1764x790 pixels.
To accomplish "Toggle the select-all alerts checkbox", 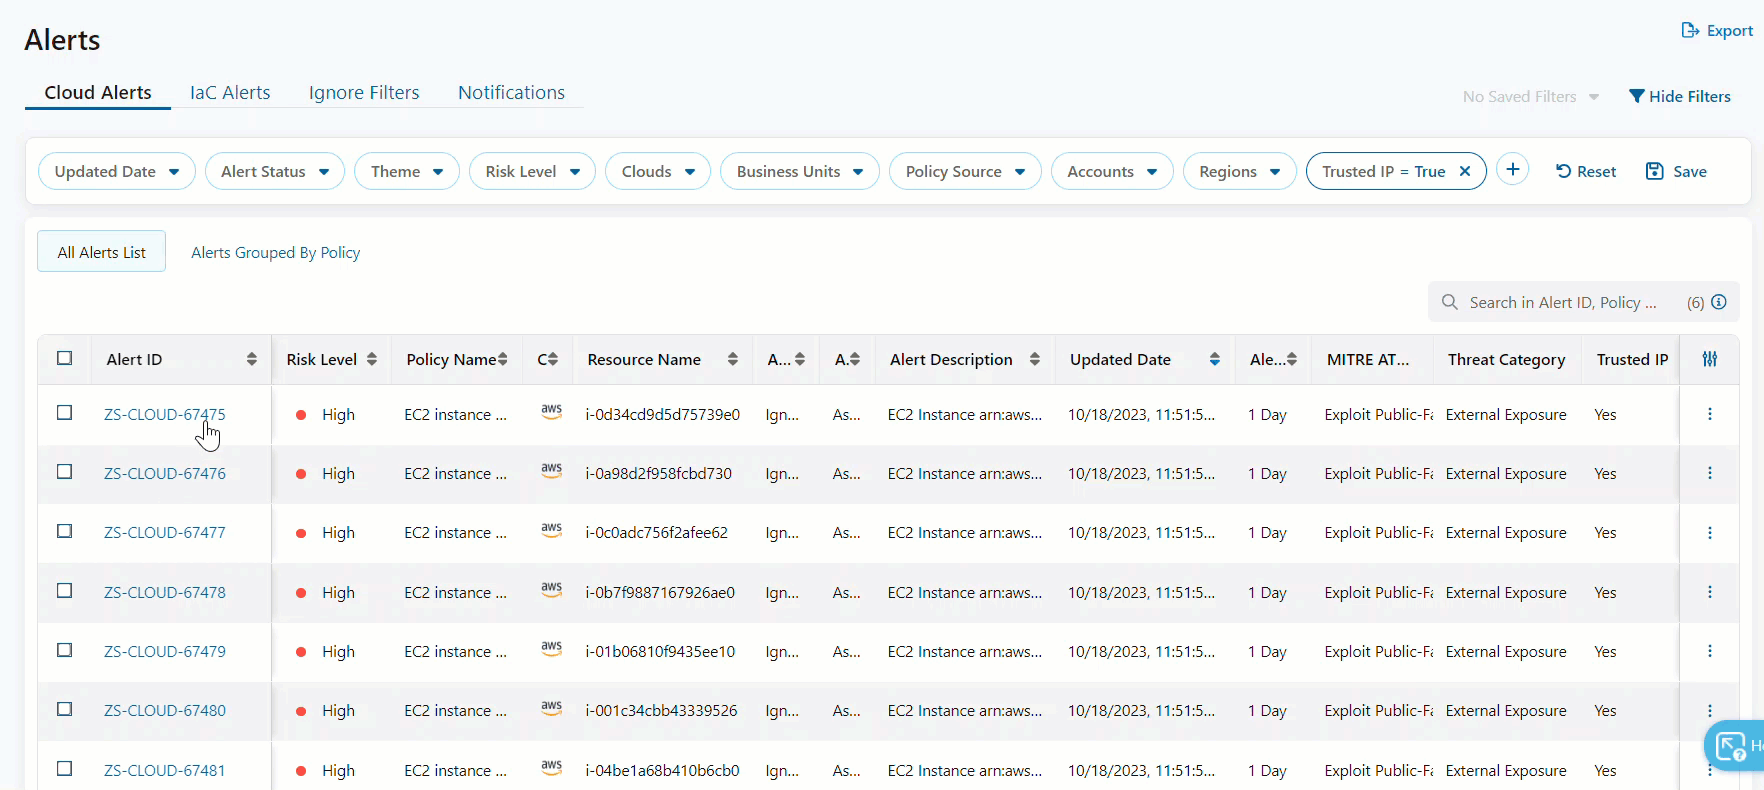I will click(x=65, y=358).
